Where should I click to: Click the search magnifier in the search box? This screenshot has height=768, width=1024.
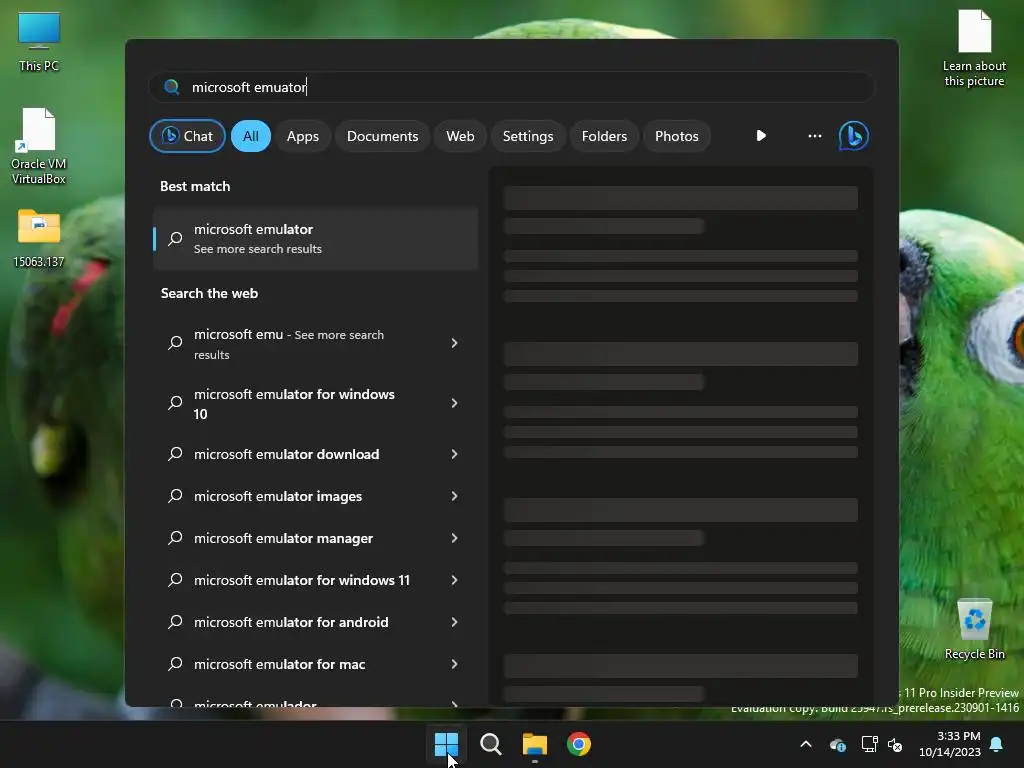pyautogui.click(x=172, y=87)
